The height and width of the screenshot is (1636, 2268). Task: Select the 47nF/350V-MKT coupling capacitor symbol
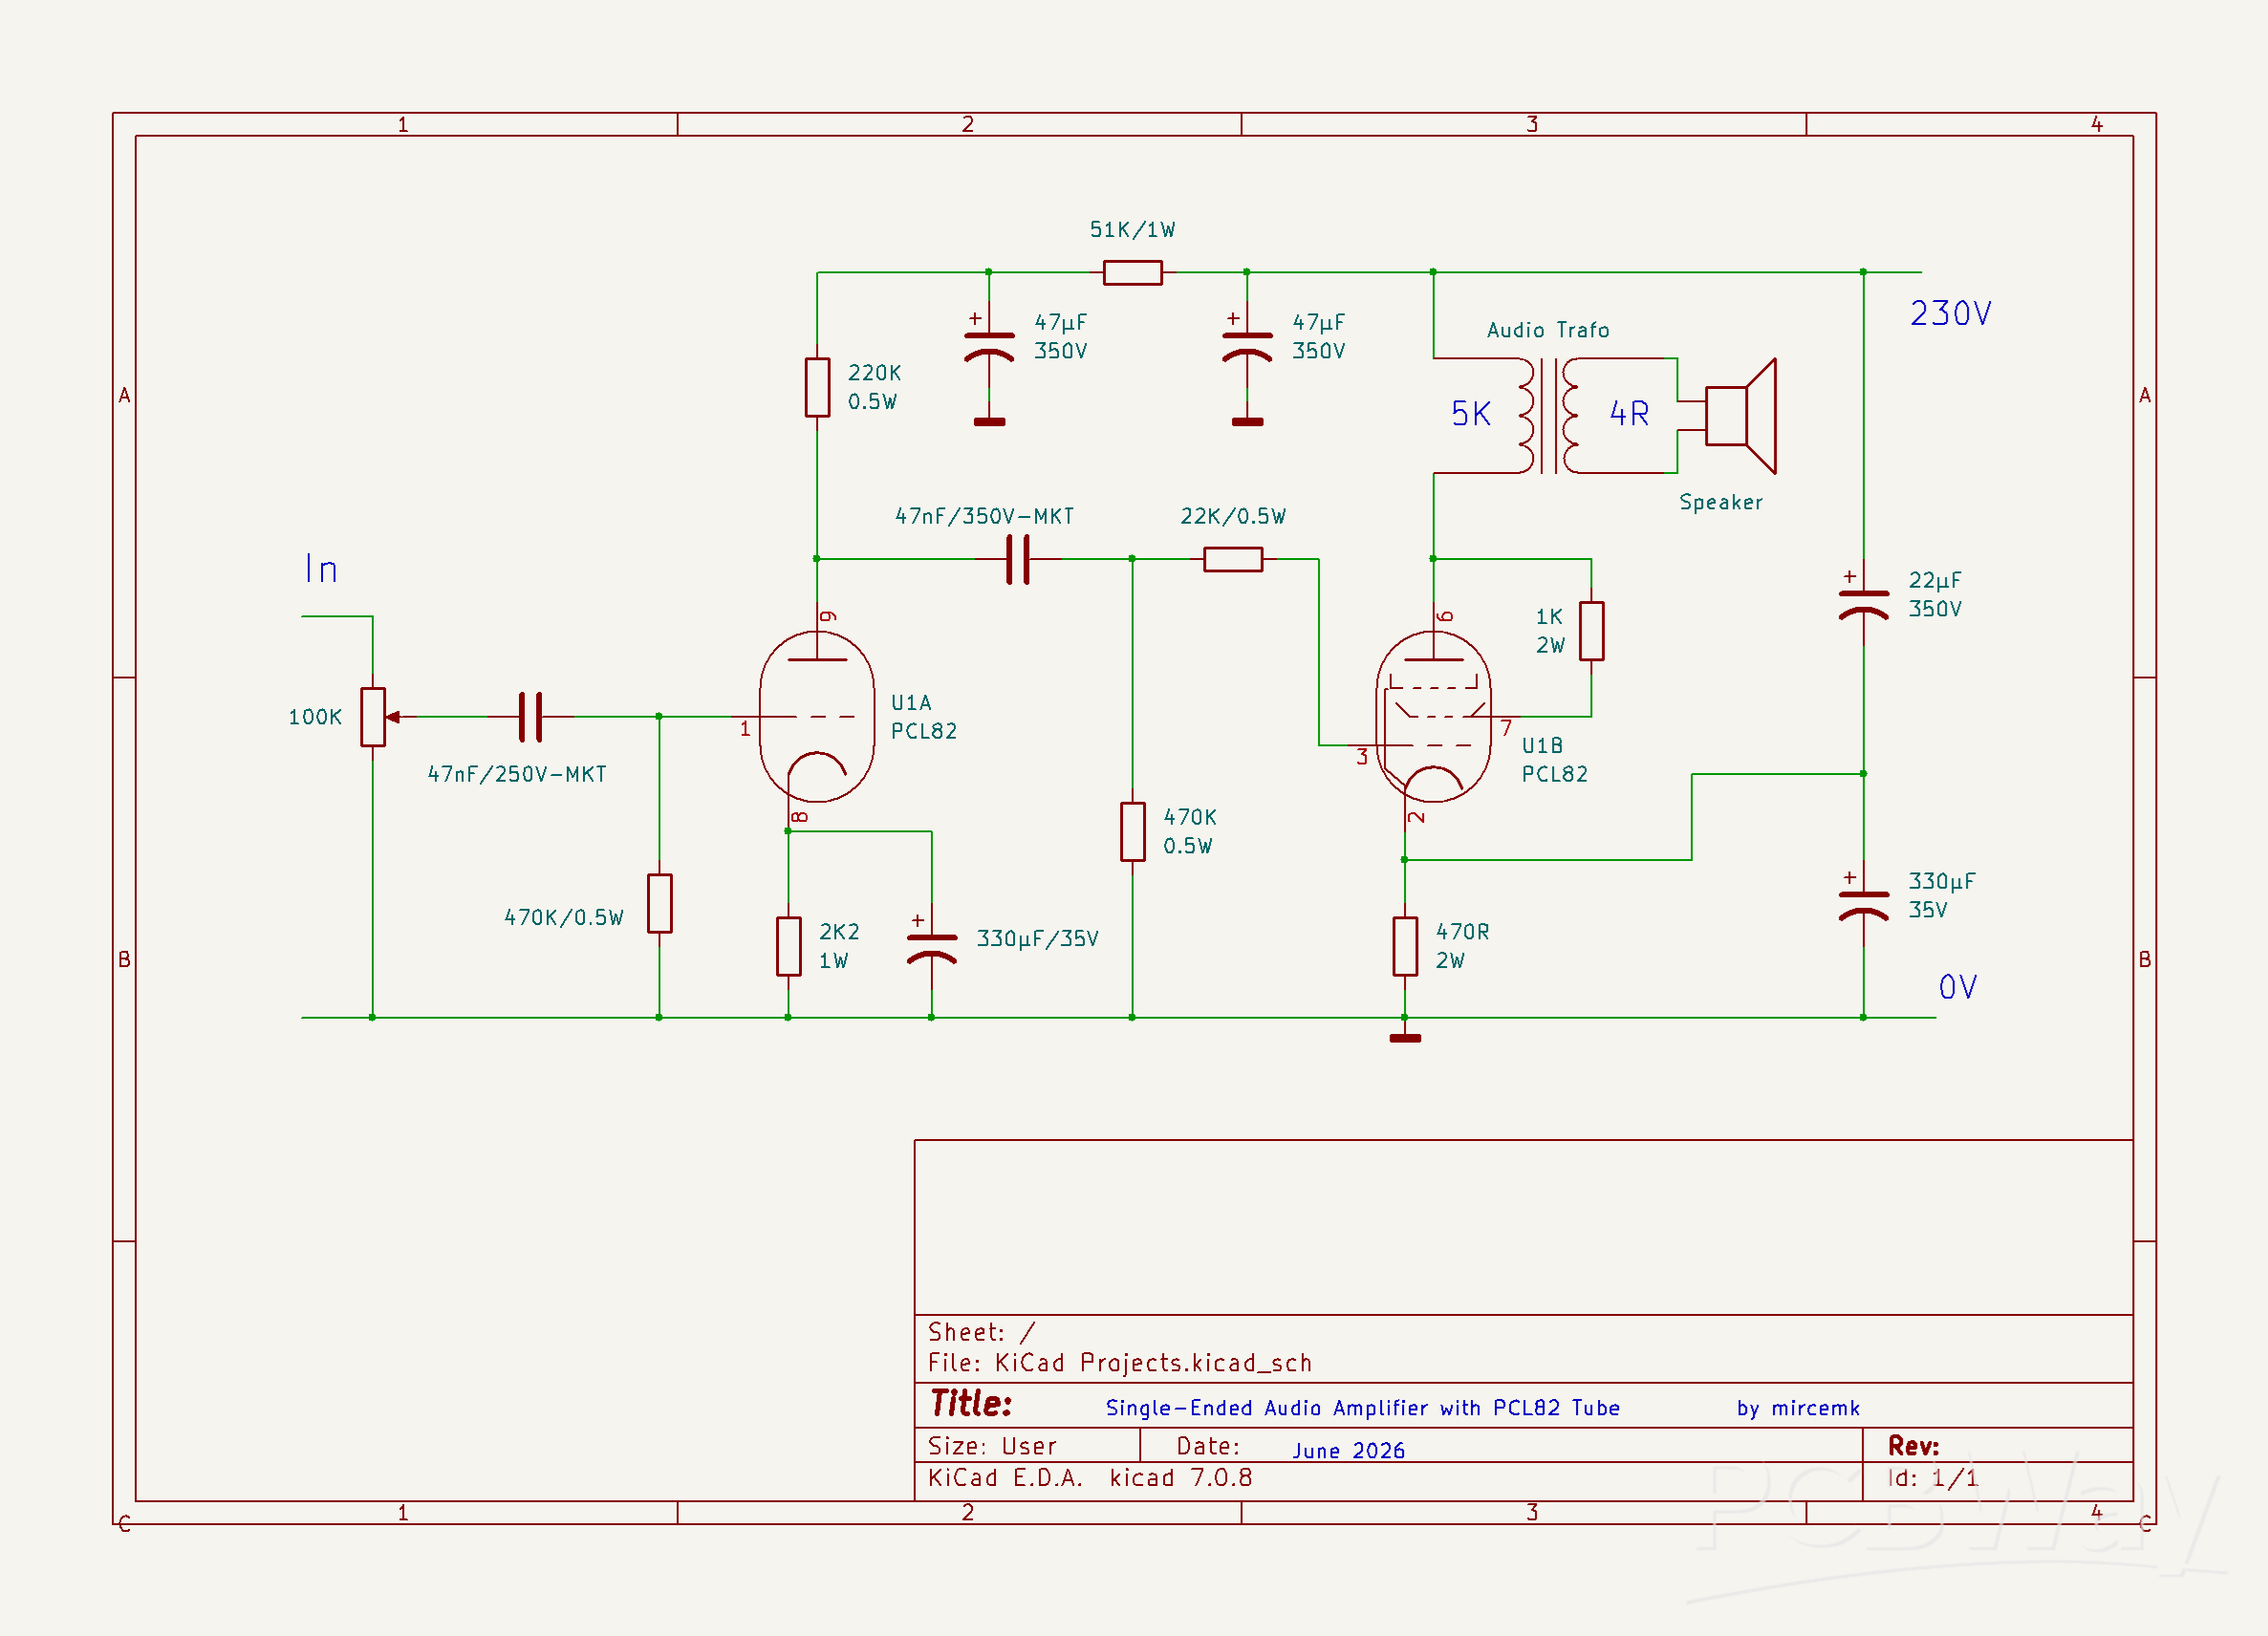1017,559
